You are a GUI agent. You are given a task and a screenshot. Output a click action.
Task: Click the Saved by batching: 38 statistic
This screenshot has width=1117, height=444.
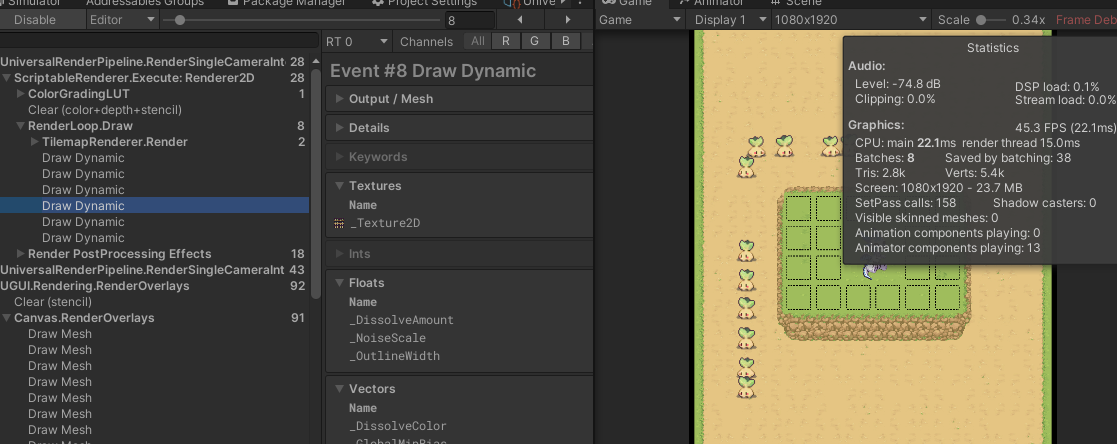(x=1008, y=158)
